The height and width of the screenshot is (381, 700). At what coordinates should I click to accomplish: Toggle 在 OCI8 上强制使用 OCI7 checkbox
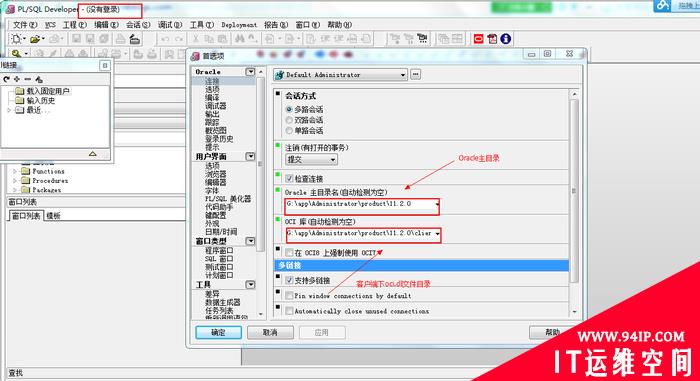(289, 253)
